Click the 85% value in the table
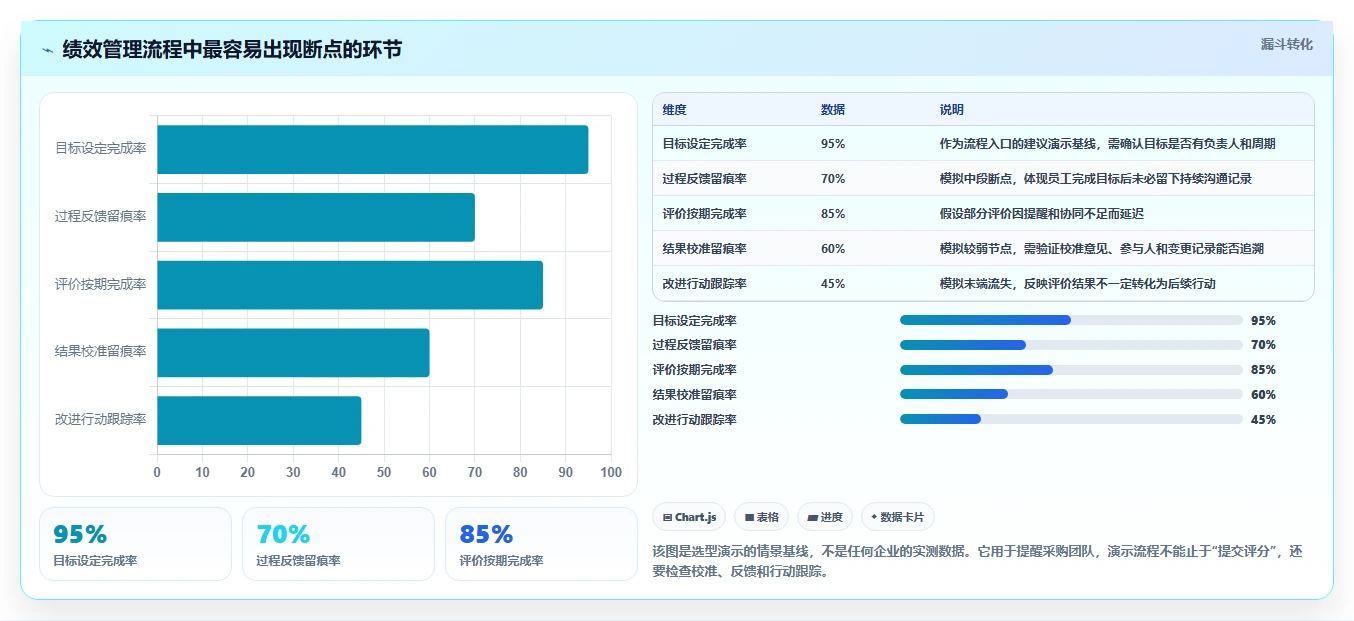The height and width of the screenshot is (621, 1354). [x=833, y=214]
